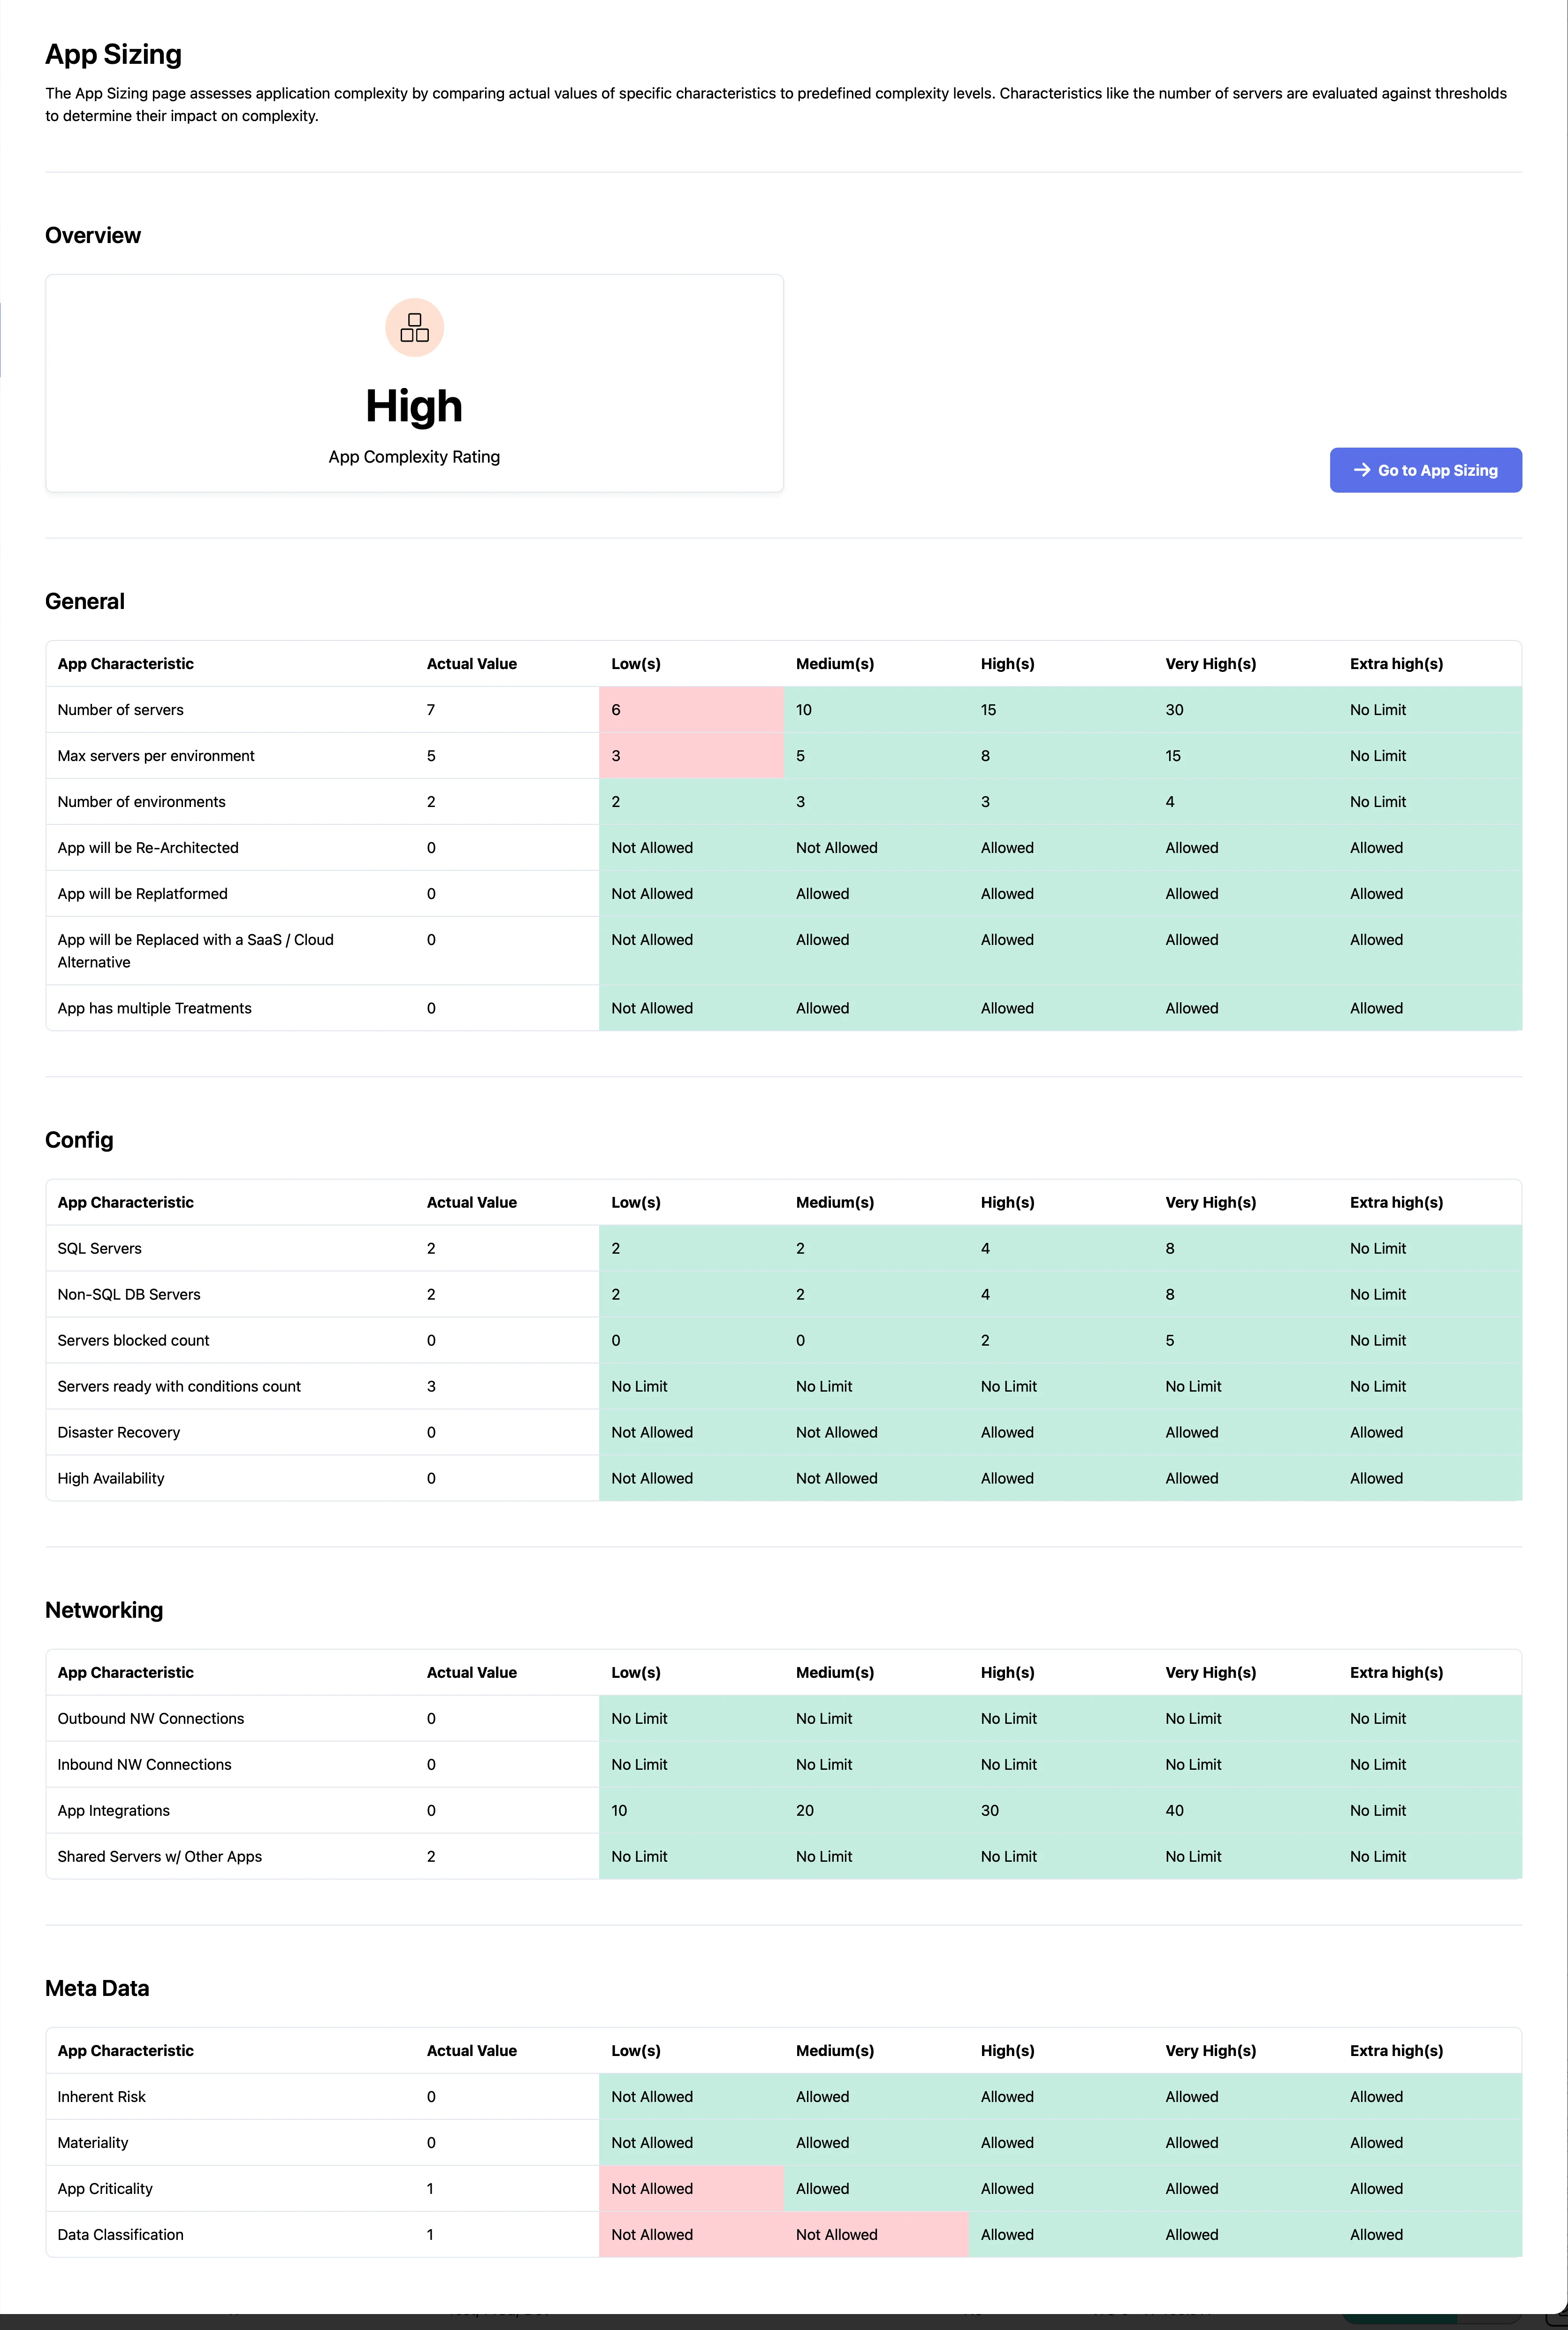Click red Low(s) cell in Max servers row

pyautogui.click(x=691, y=756)
